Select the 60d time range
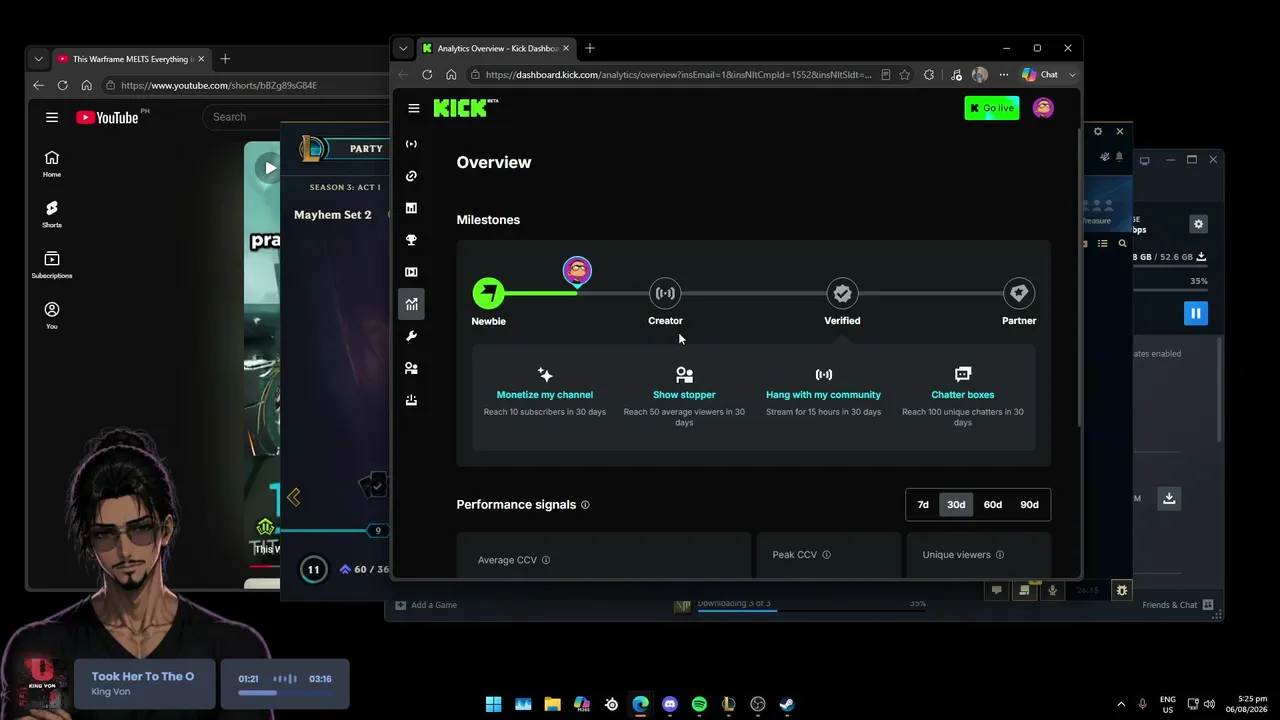 [x=993, y=505]
